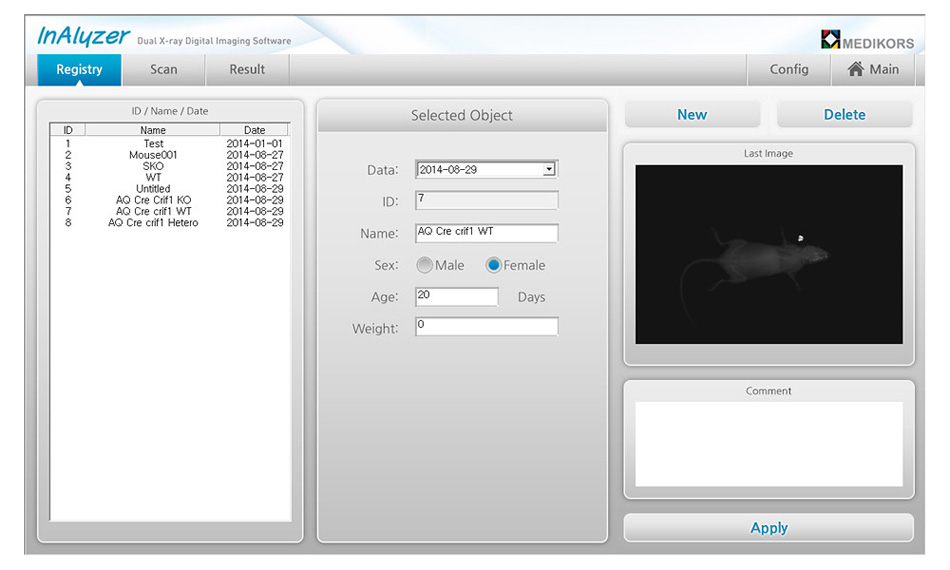This screenshot has height=570, width=950.
Task: Select the Male radio button
Action: (424, 265)
